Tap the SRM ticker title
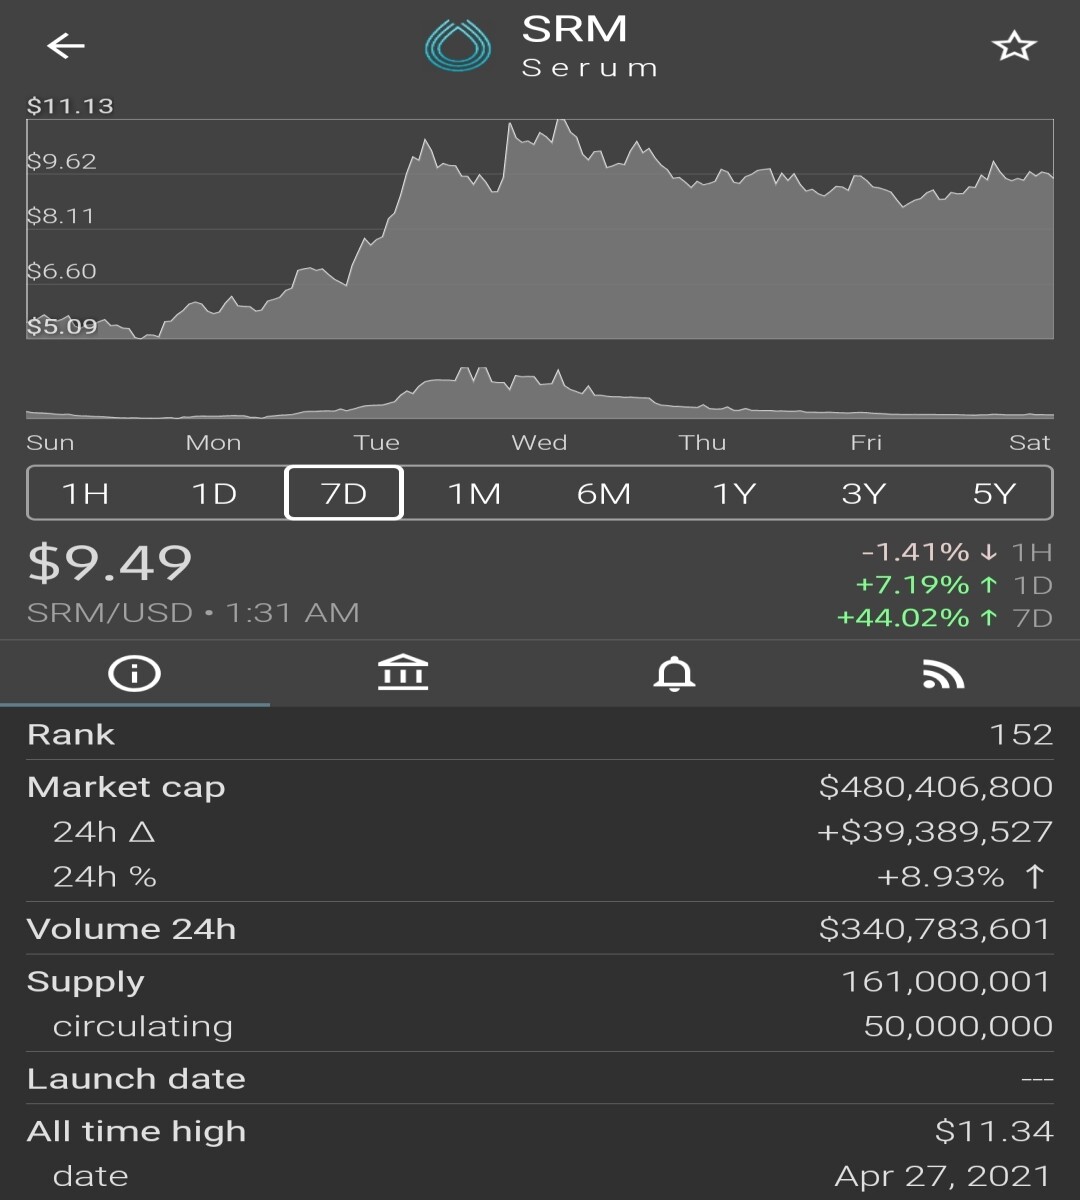 574,29
